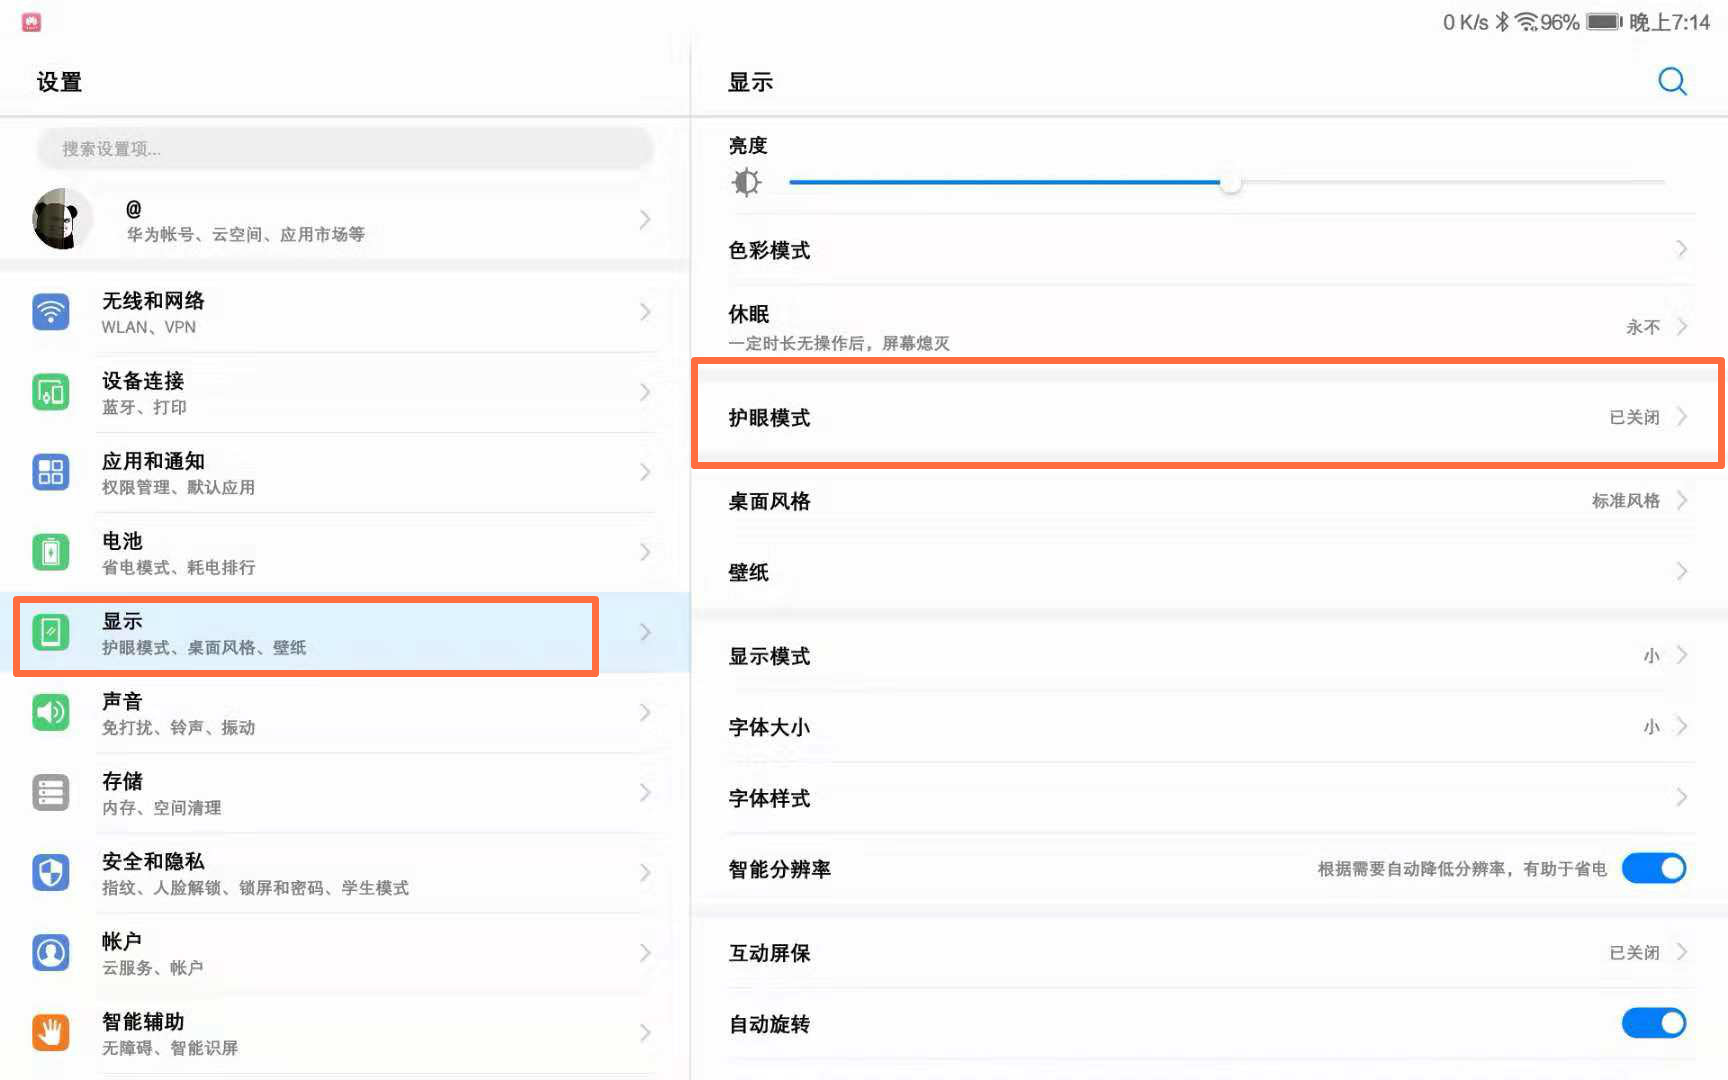Open the 存储 storage icon
Viewport: 1728px width, 1080px height.
[x=51, y=792]
